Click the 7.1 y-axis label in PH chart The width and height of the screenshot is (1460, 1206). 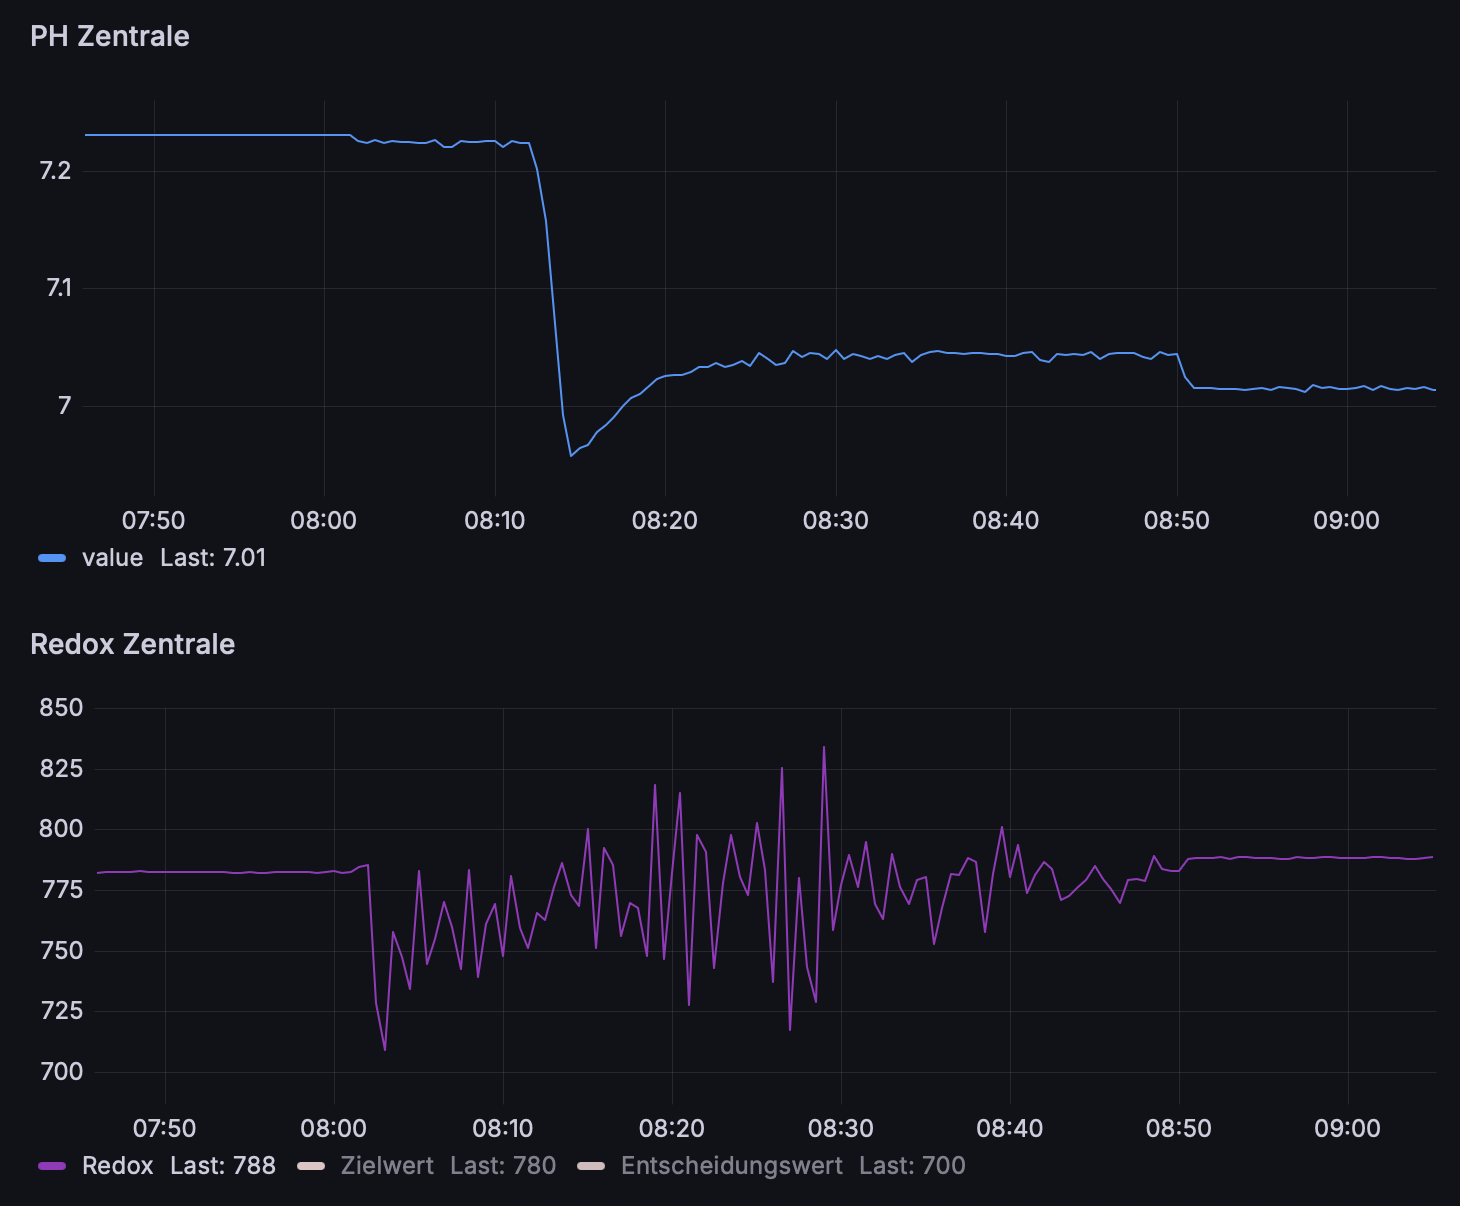pyautogui.click(x=58, y=288)
